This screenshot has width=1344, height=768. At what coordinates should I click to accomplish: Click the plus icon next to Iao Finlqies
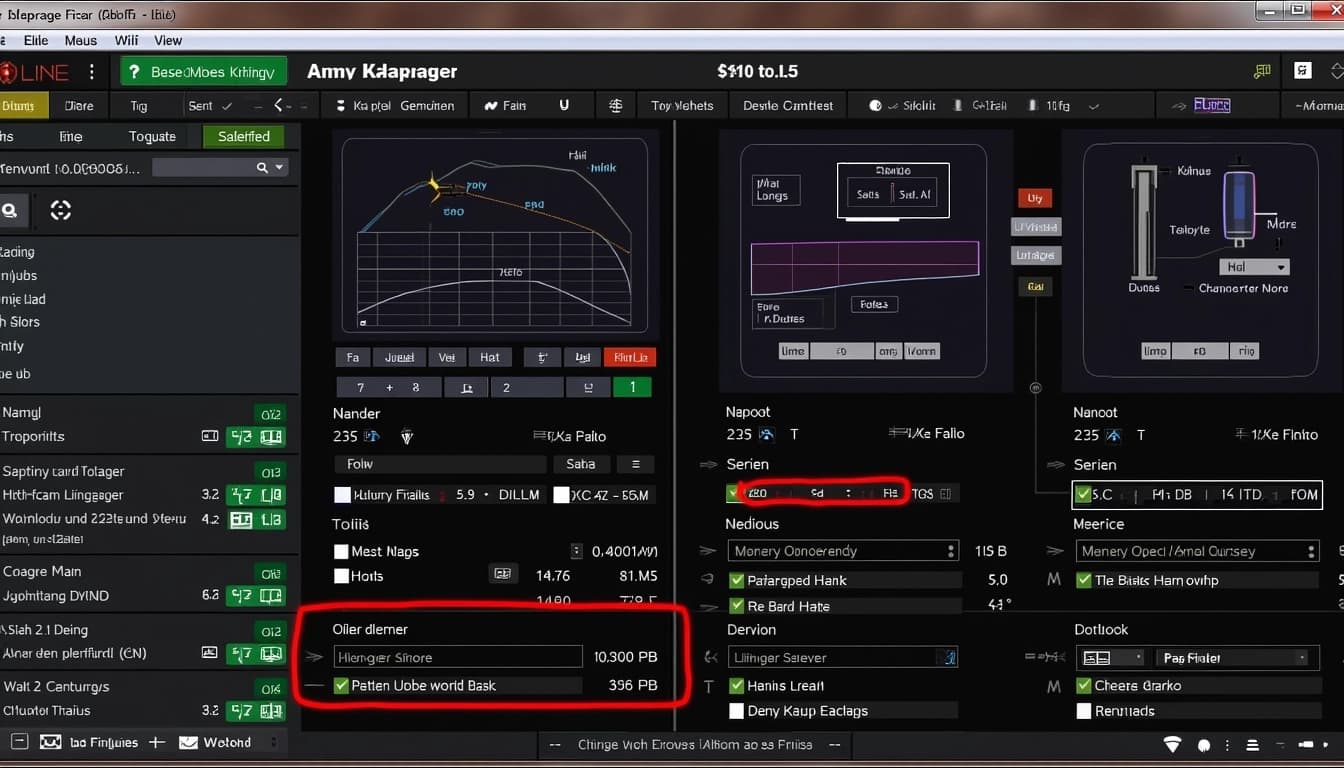pos(157,742)
